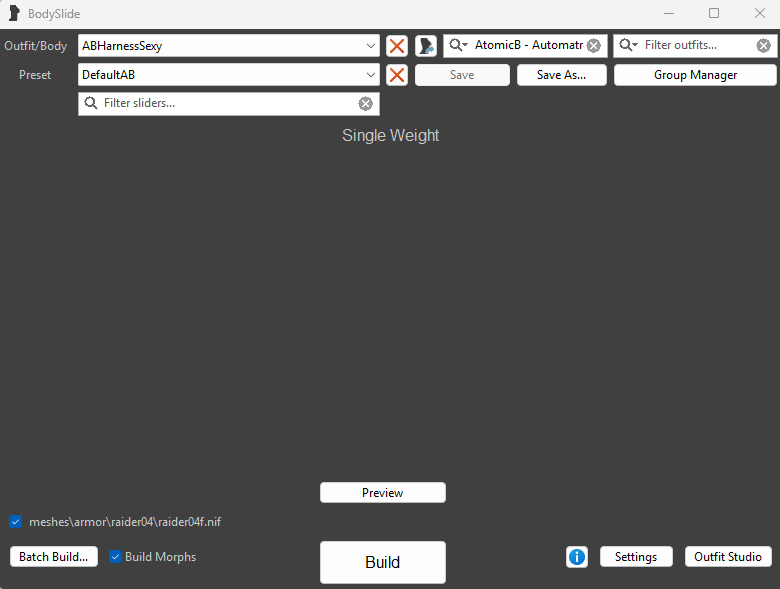Click the greyed Save button
This screenshot has height=589, width=780.
click(462, 75)
